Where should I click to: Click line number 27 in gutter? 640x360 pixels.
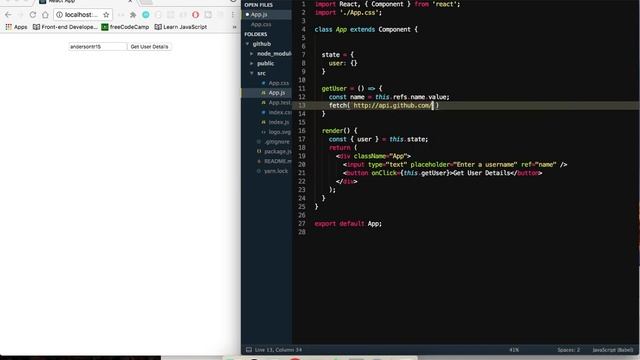pyautogui.click(x=302, y=224)
